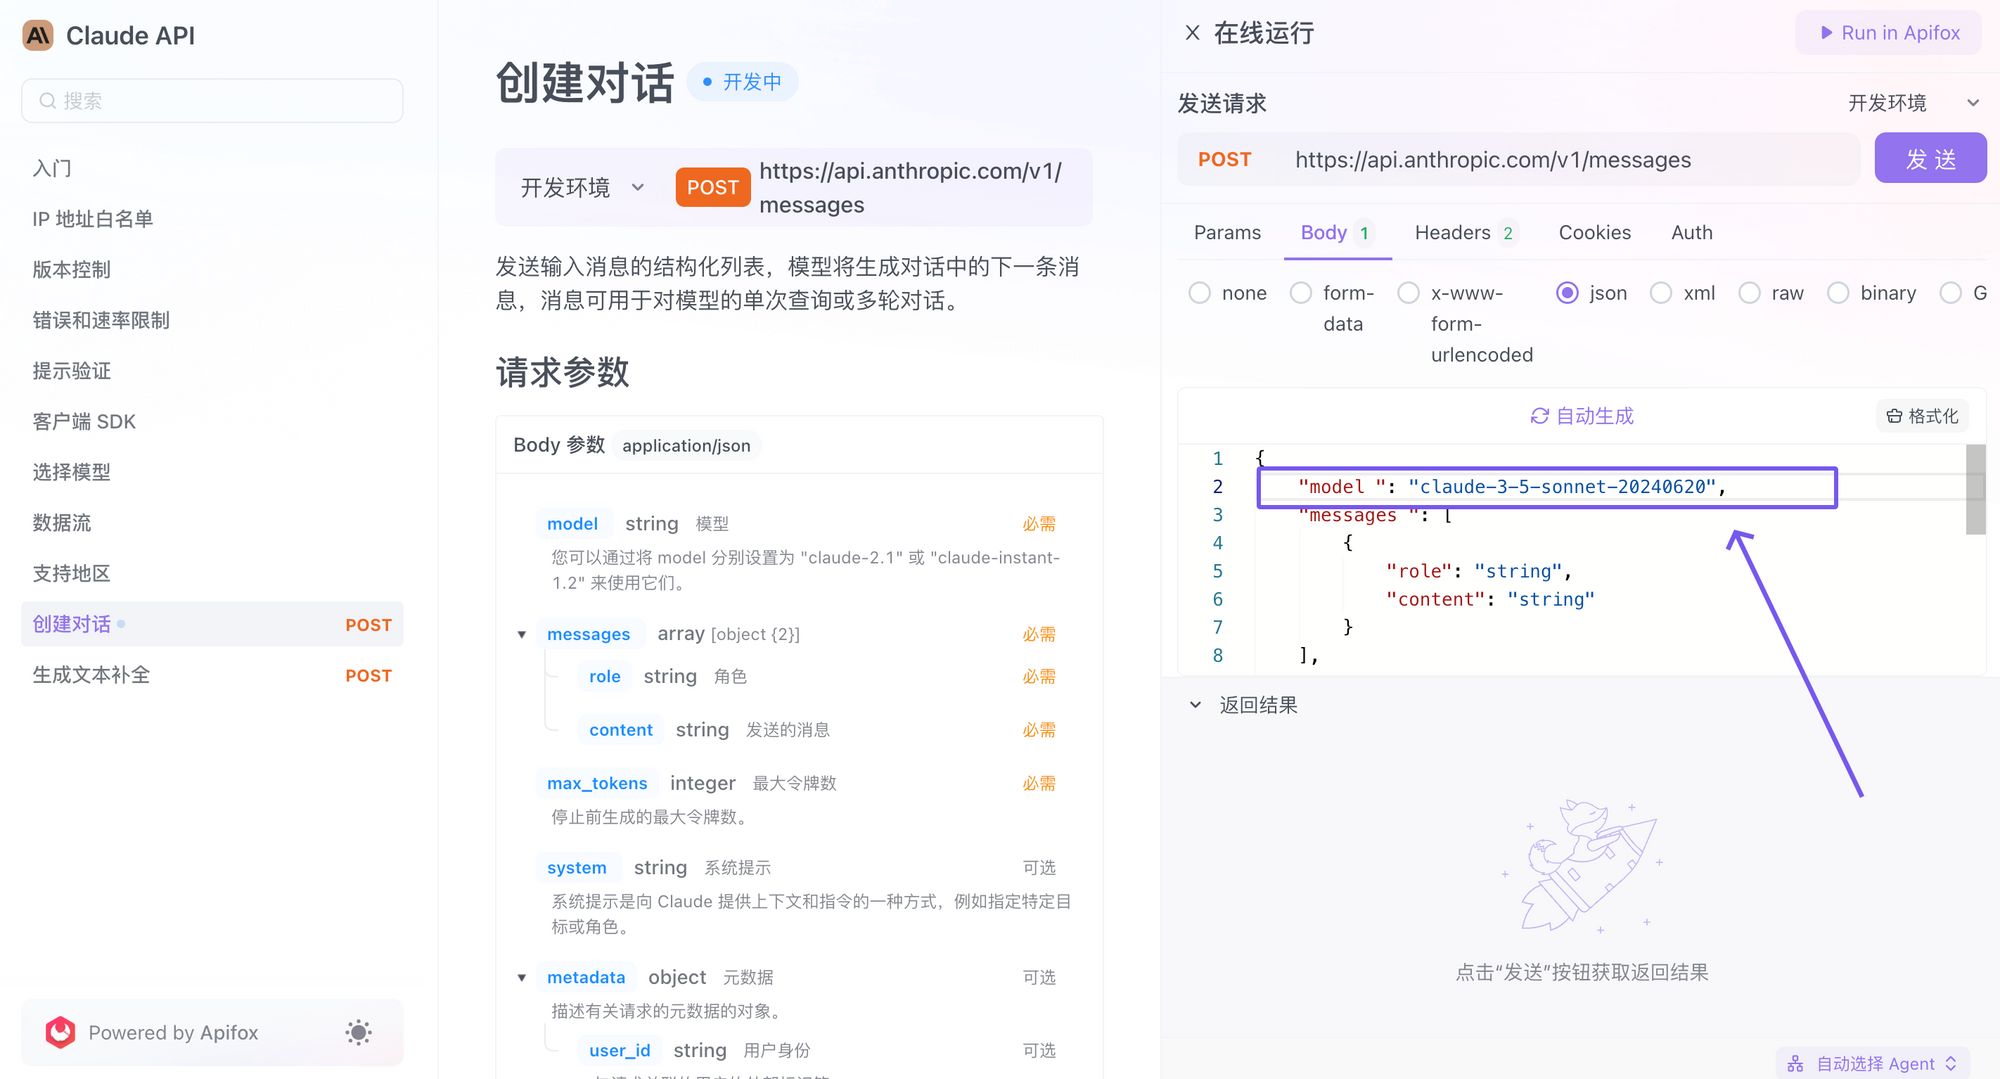Click the Anthropic Claude API logo icon
2000x1079 pixels.
(x=38, y=35)
